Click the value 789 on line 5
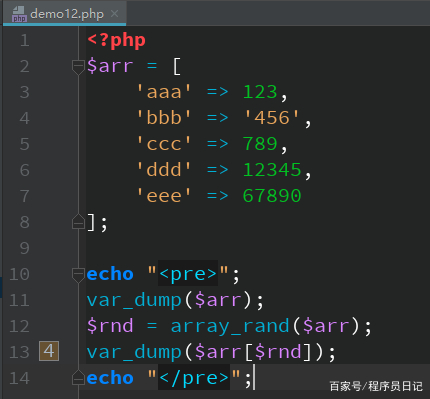This screenshot has width=430, height=399. 260,144
